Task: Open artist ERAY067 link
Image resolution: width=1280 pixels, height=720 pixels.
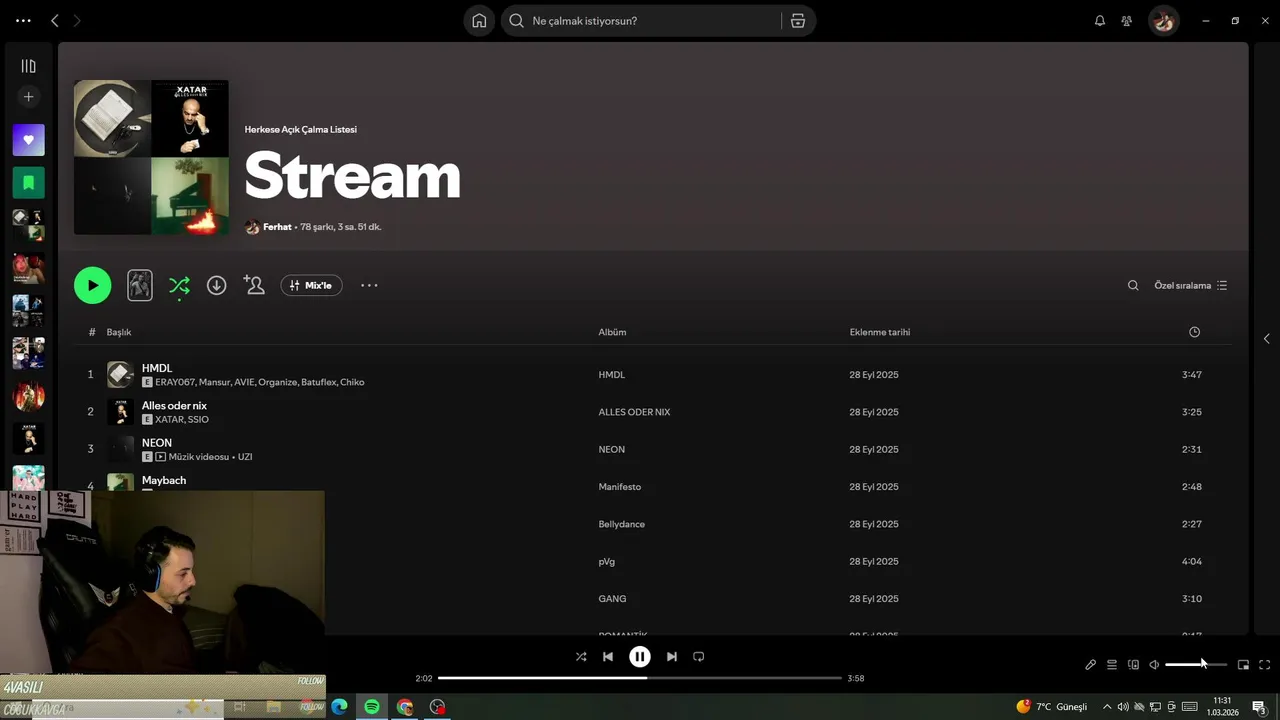Action: [174, 382]
